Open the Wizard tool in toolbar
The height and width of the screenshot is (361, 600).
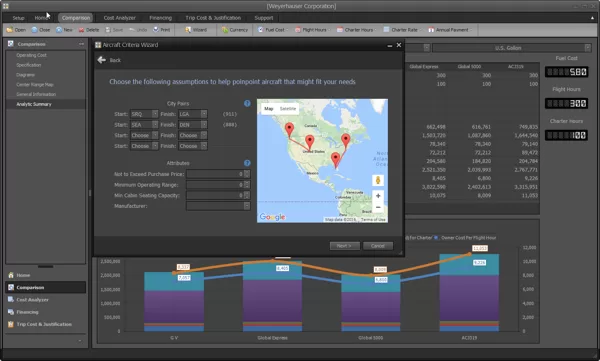click(196, 30)
